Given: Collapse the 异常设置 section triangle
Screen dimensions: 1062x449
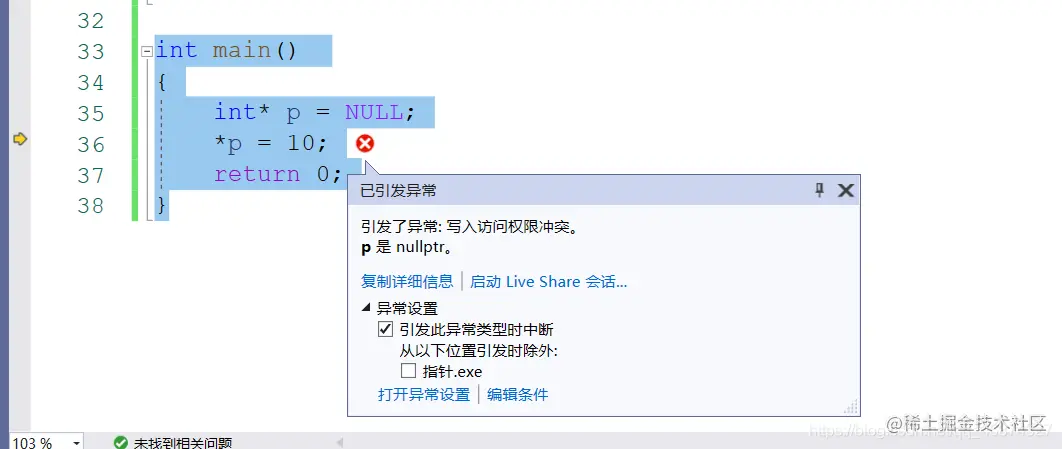Looking at the screenshot, I should [366, 307].
